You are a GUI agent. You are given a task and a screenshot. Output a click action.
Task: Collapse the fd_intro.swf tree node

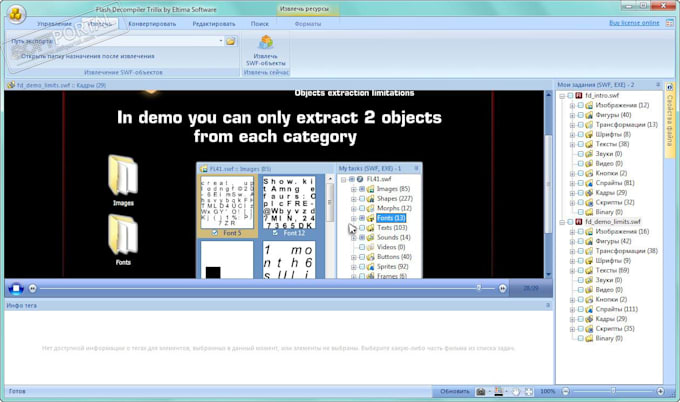[562, 95]
